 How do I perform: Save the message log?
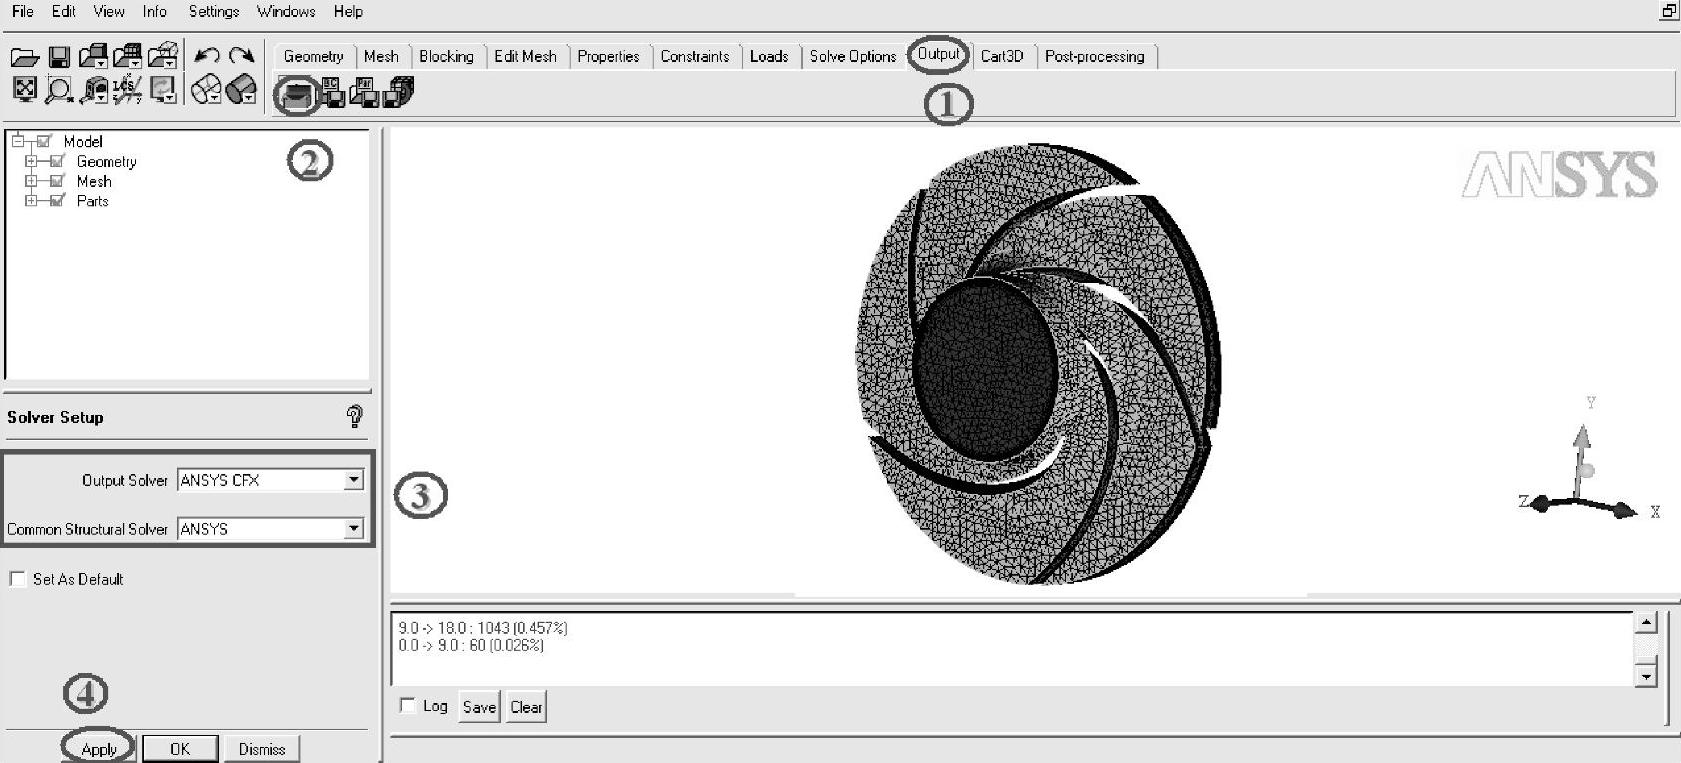479,707
